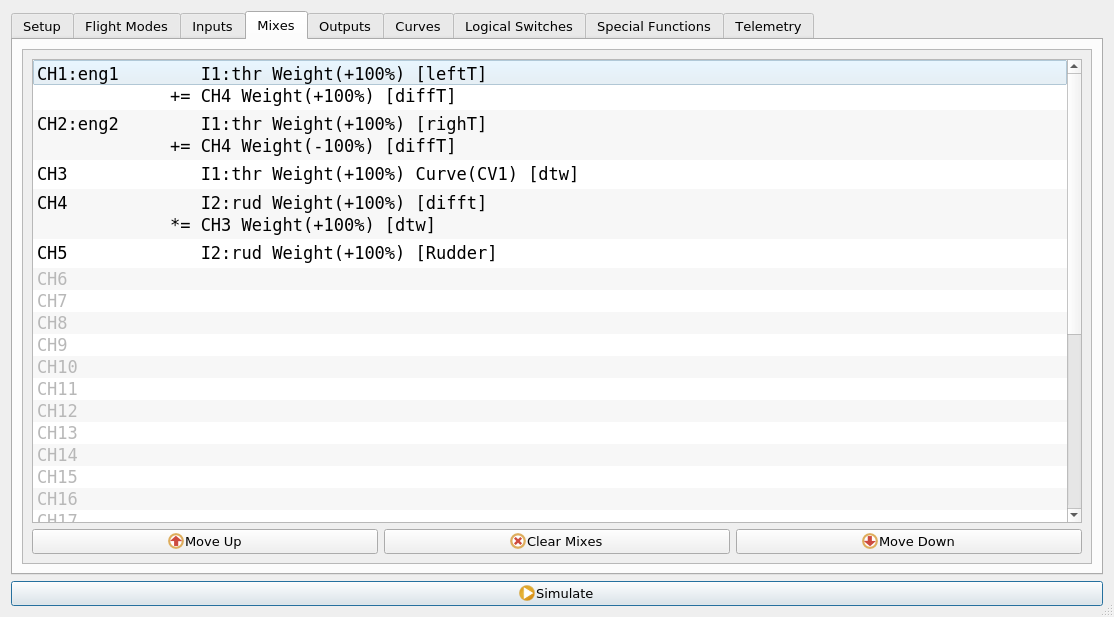Select the empty CH6 channel row
Viewport: 1114px width, 617px height.
550,279
